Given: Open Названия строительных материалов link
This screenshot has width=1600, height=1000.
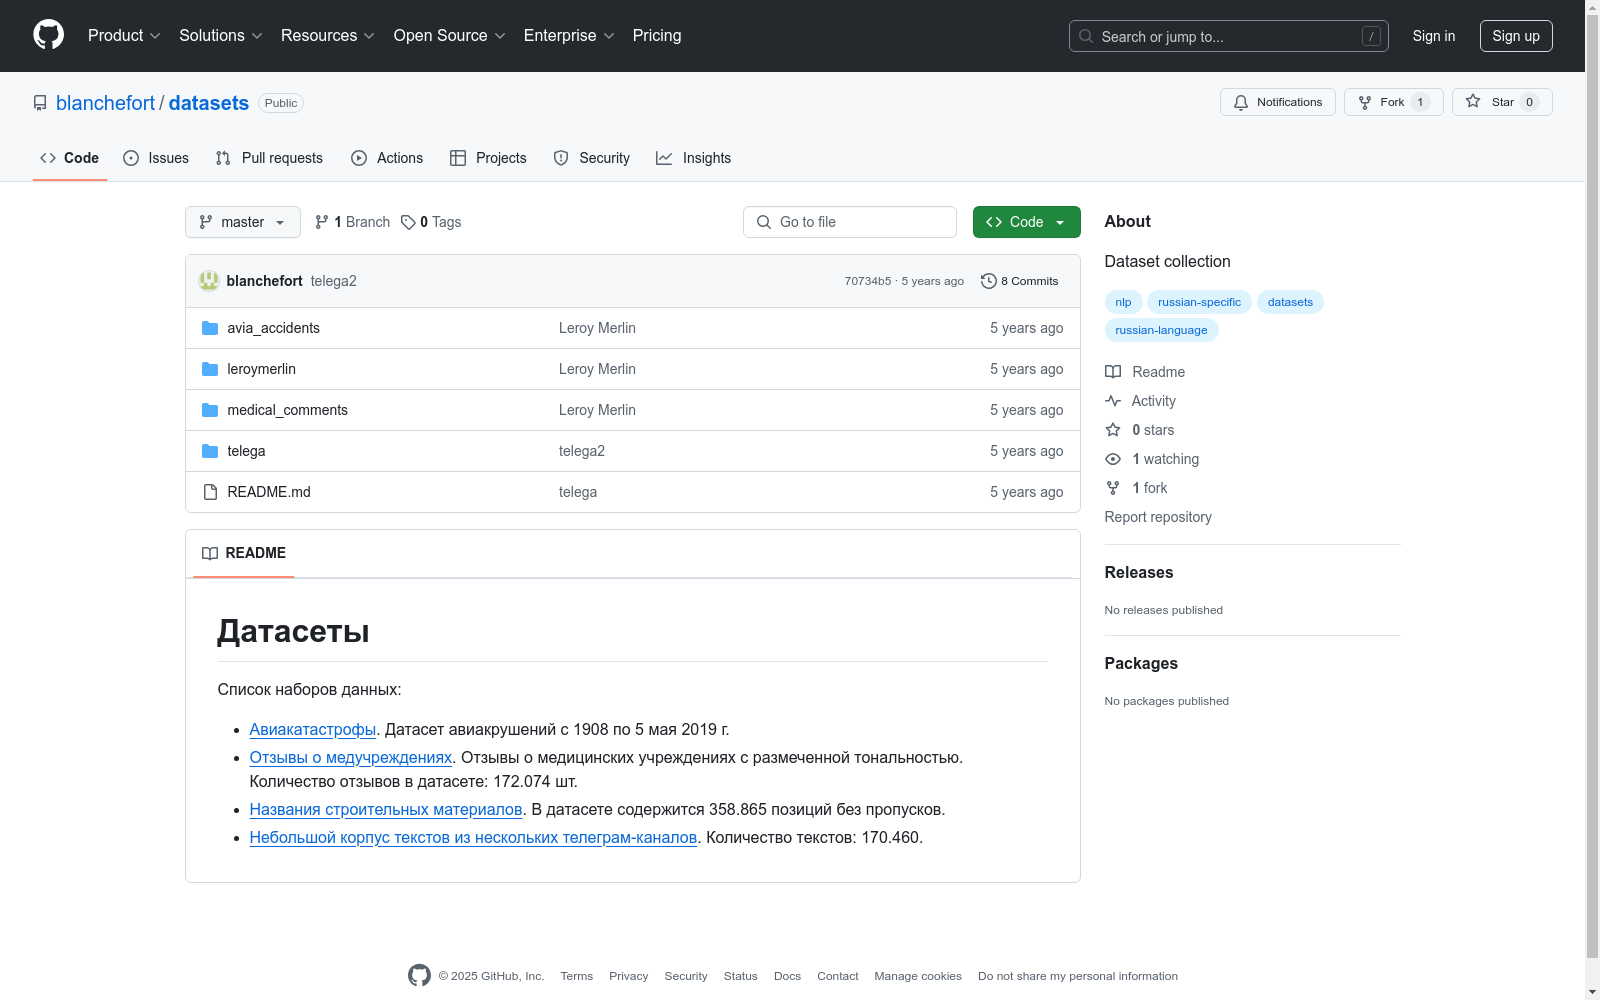Looking at the screenshot, I should 386,810.
